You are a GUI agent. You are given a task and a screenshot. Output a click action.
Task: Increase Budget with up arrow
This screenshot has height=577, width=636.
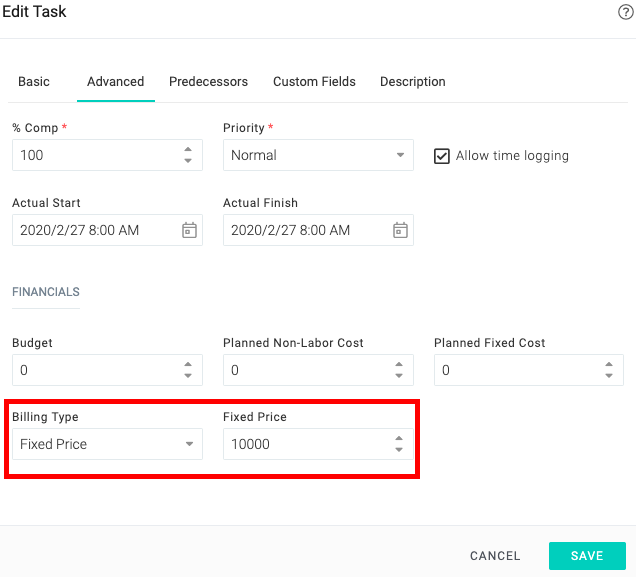click(x=188, y=364)
